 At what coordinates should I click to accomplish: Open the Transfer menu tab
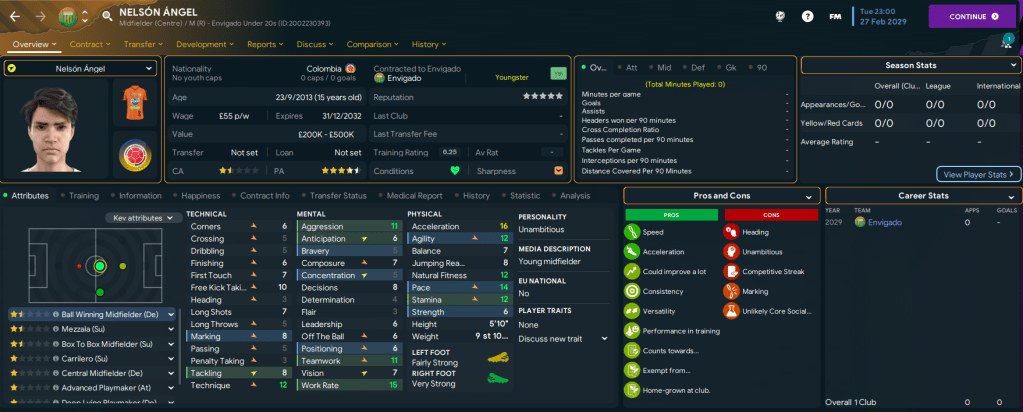146,44
